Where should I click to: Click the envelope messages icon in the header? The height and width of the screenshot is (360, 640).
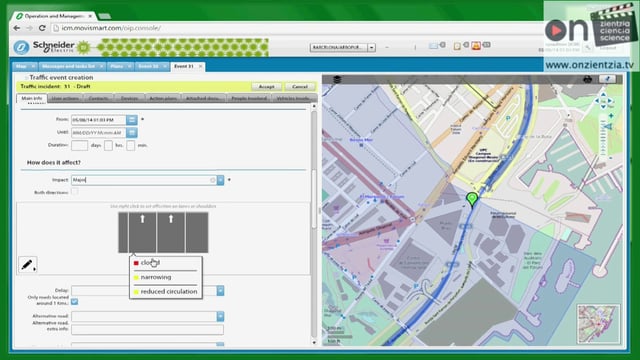(433, 46)
